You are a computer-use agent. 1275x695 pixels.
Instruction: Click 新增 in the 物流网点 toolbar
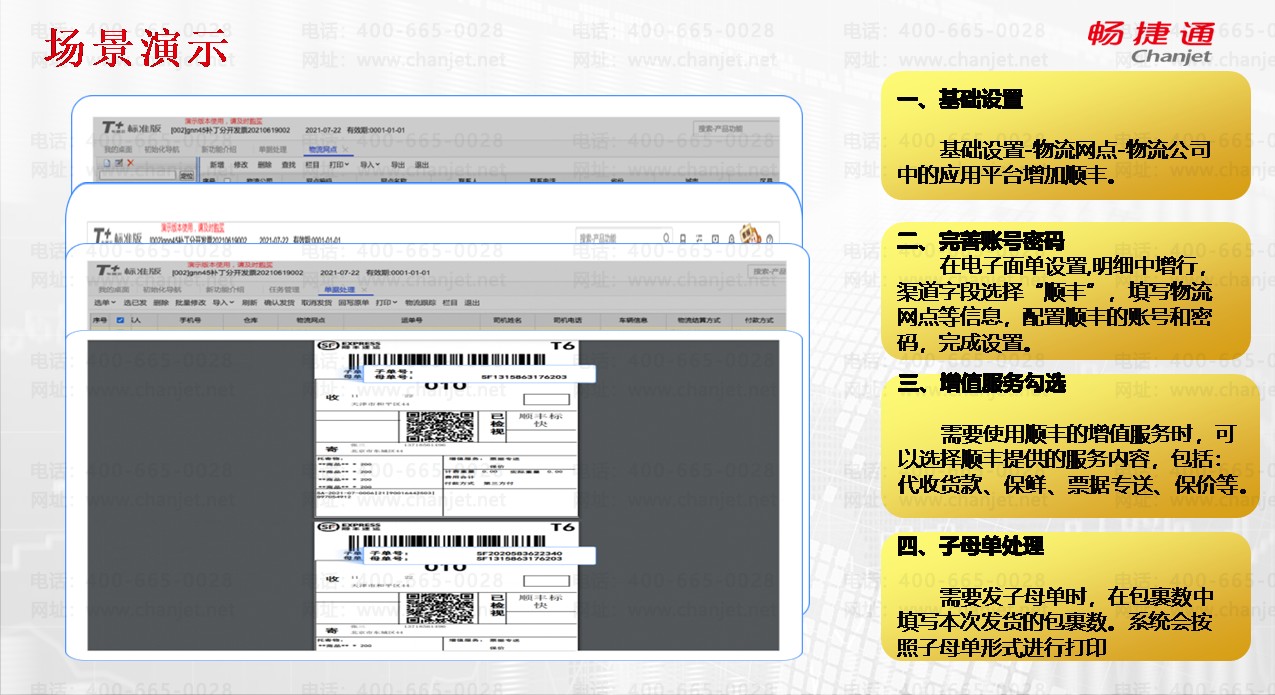217,165
